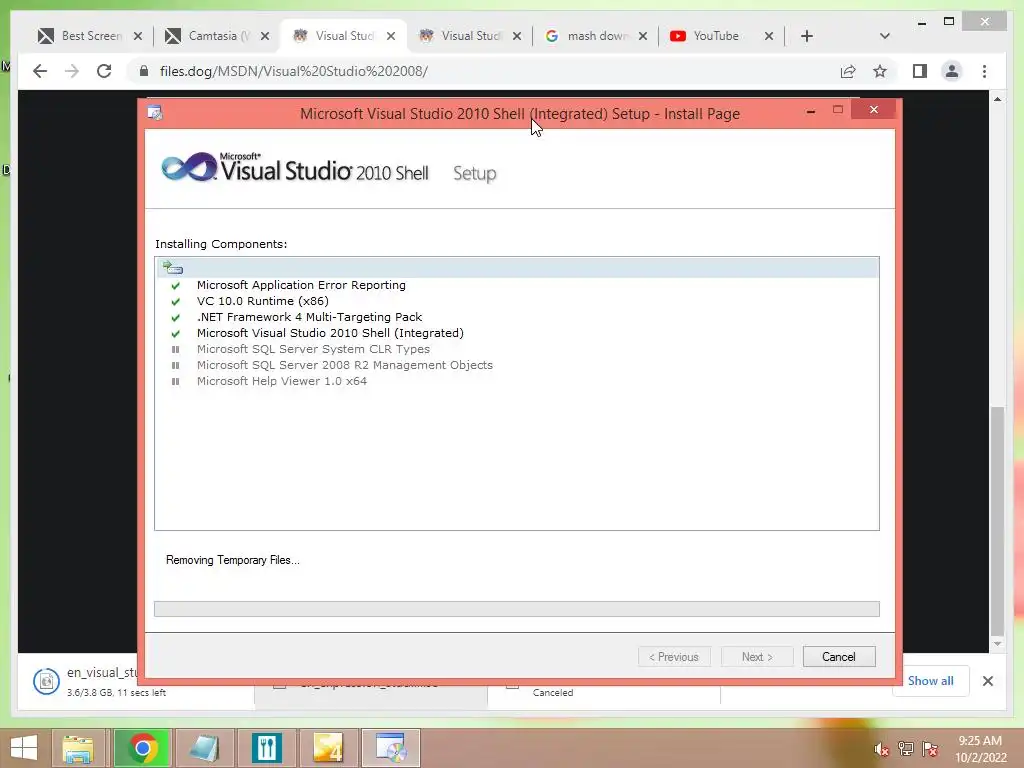This screenshot has height=768, width=1024.
Task: Click the setup window title bar icon
Action: tap(155, 113)
